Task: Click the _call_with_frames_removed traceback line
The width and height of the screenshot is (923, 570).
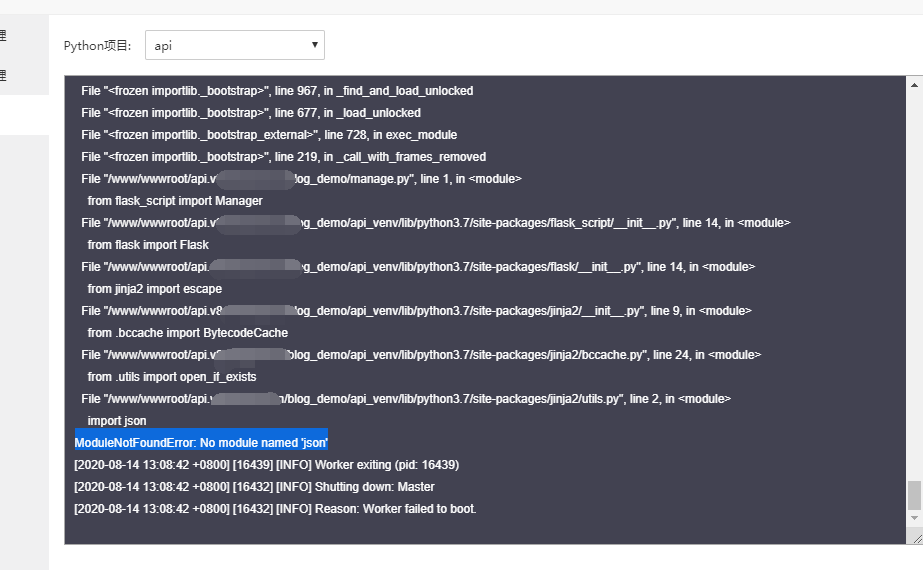Action: tap(284, 157)
